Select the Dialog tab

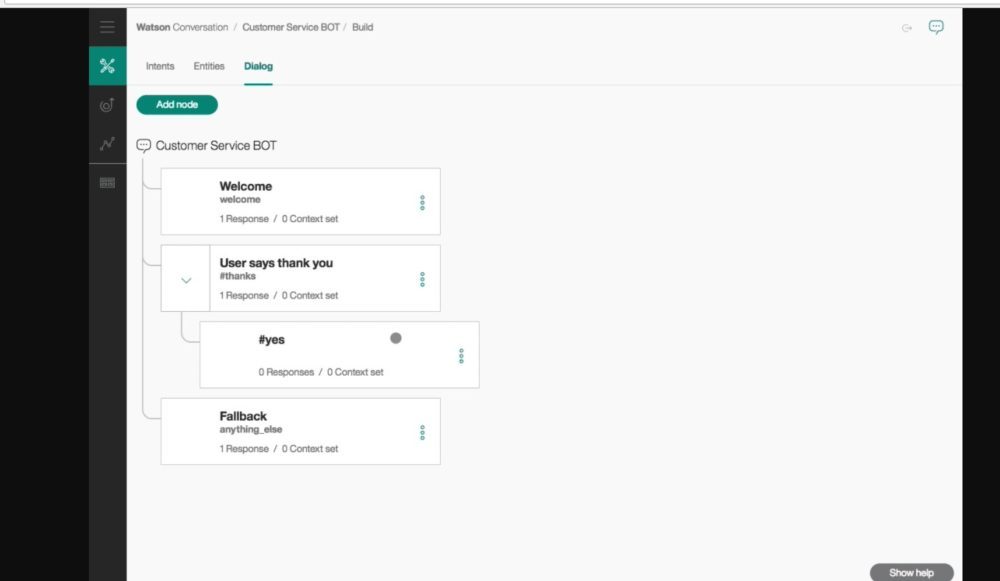click(x=258, y=66)
